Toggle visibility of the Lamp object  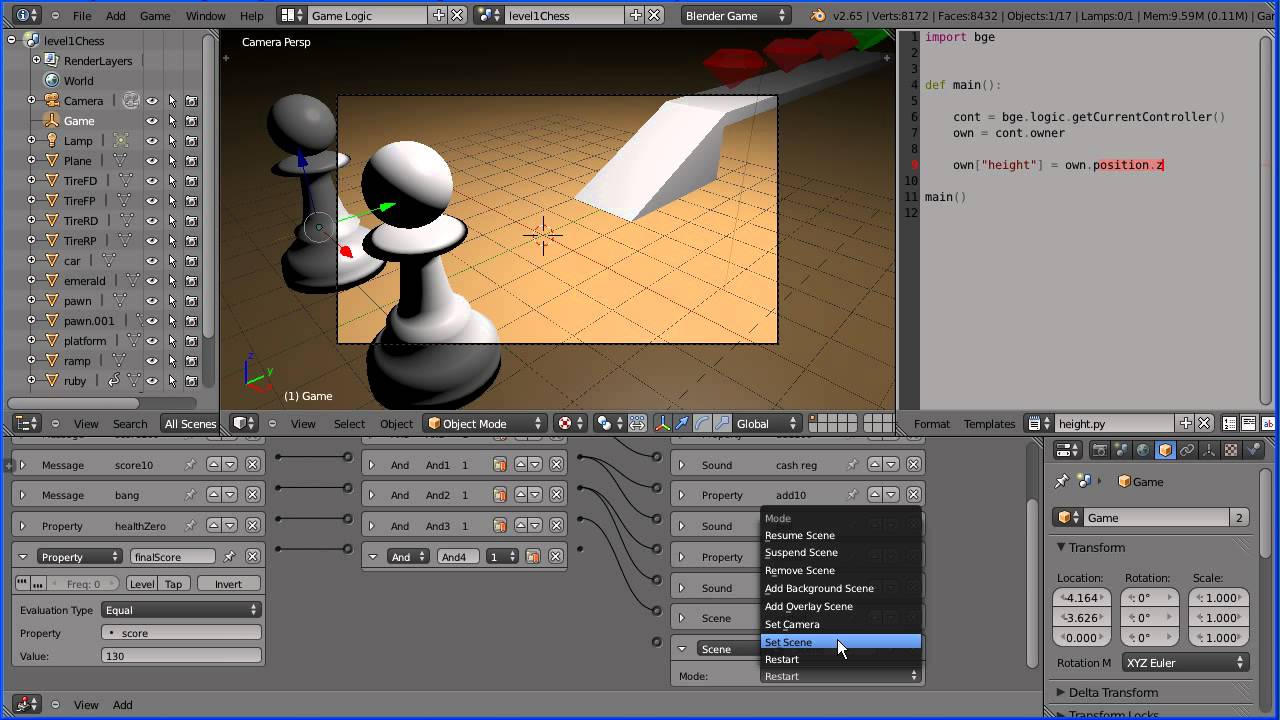pos(152,141)
